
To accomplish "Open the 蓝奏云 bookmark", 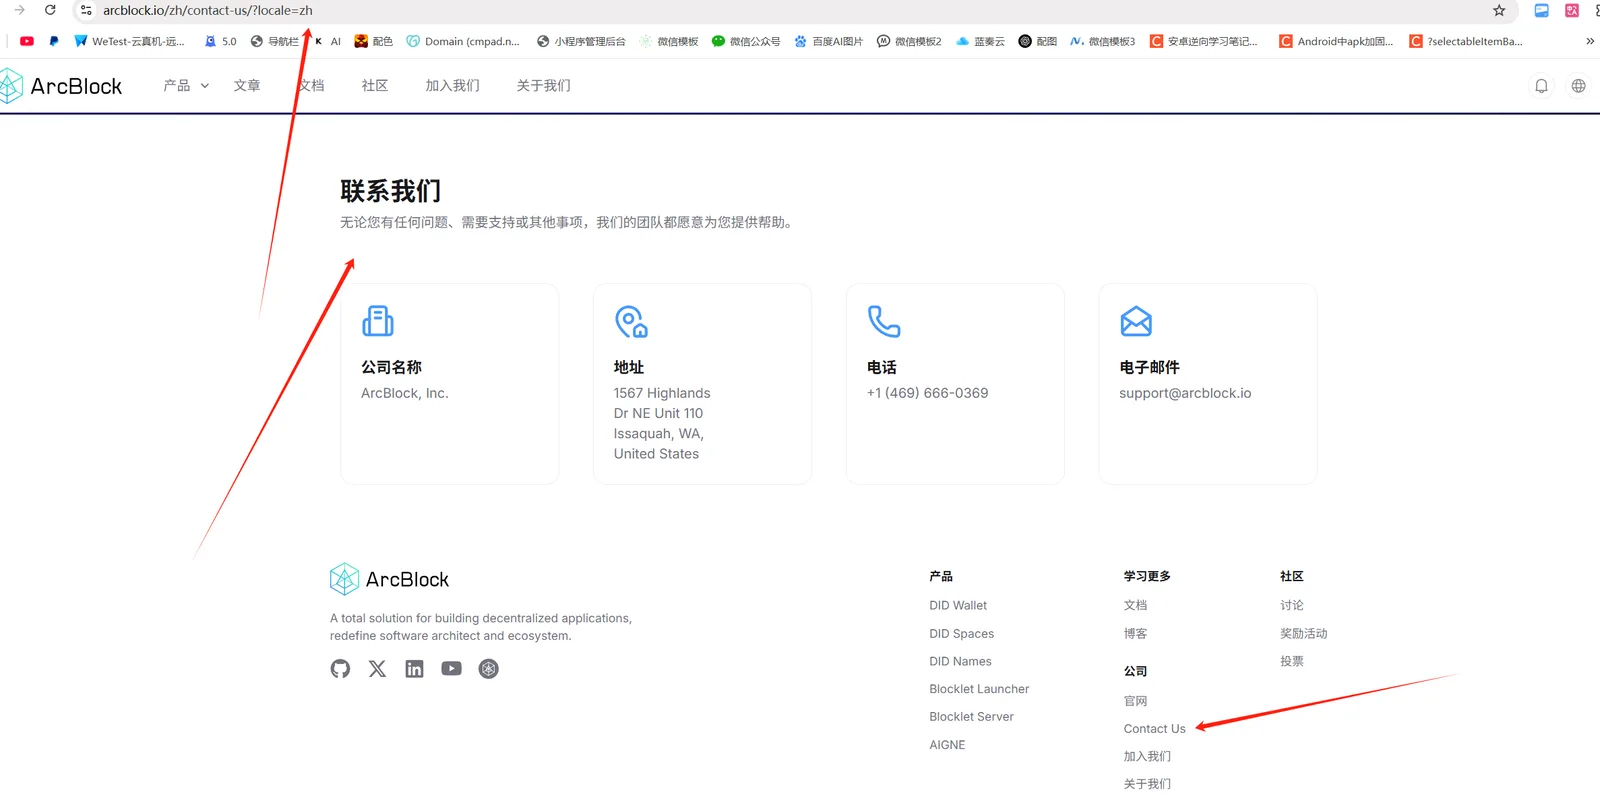I will click(980, 41).
